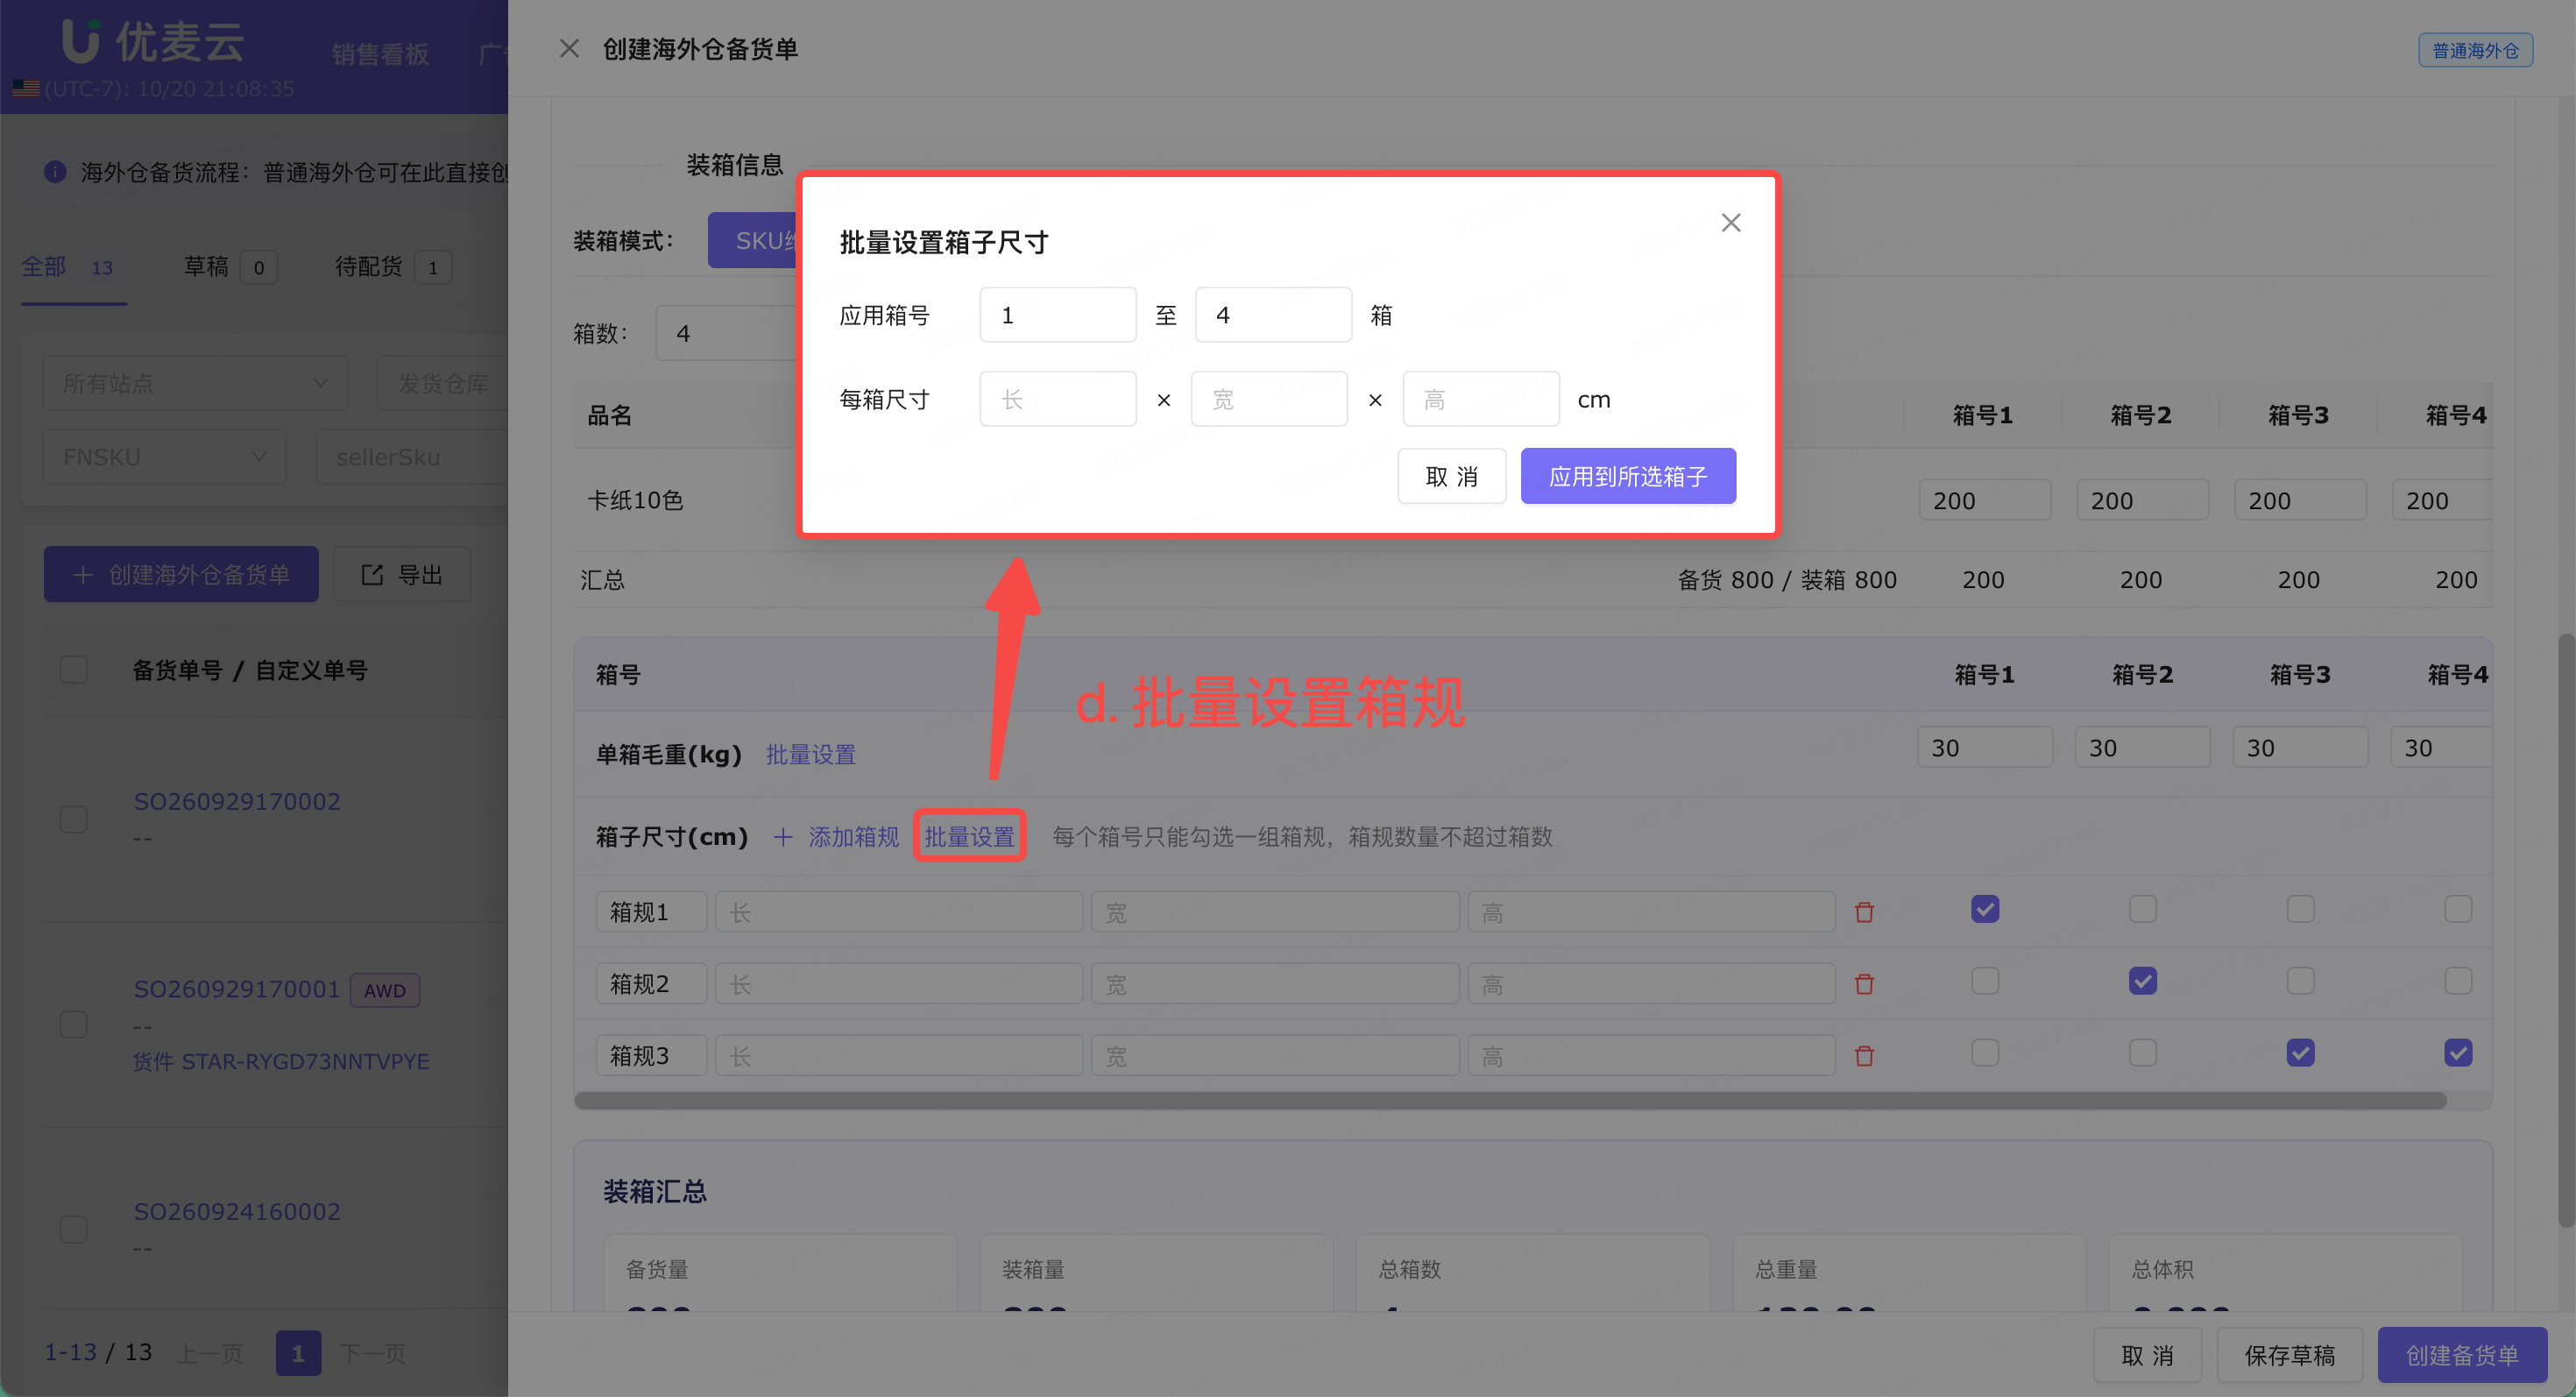
Task: Switch to 待配货 tab
Action: pyautogui.click(x=393, y=267)
